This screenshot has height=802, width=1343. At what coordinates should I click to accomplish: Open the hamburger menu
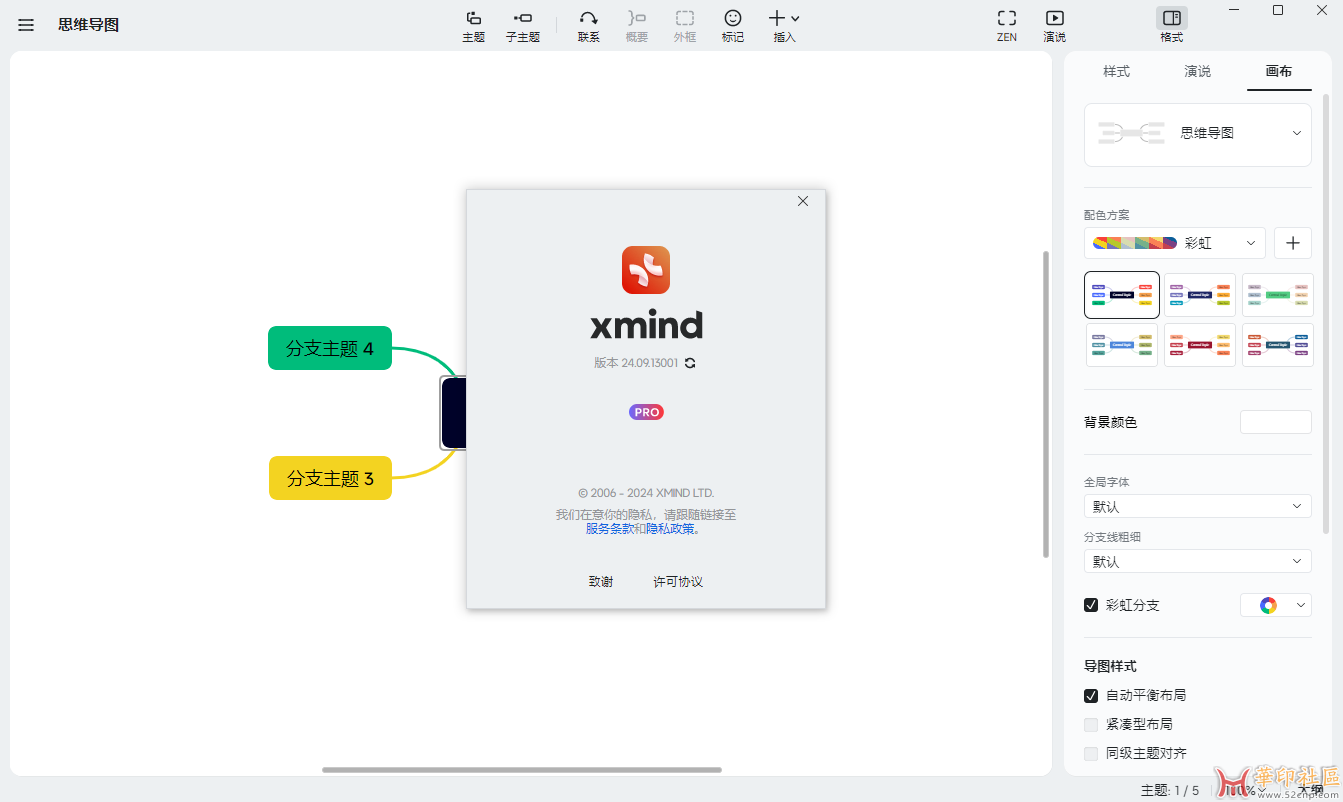coord(25,25)
